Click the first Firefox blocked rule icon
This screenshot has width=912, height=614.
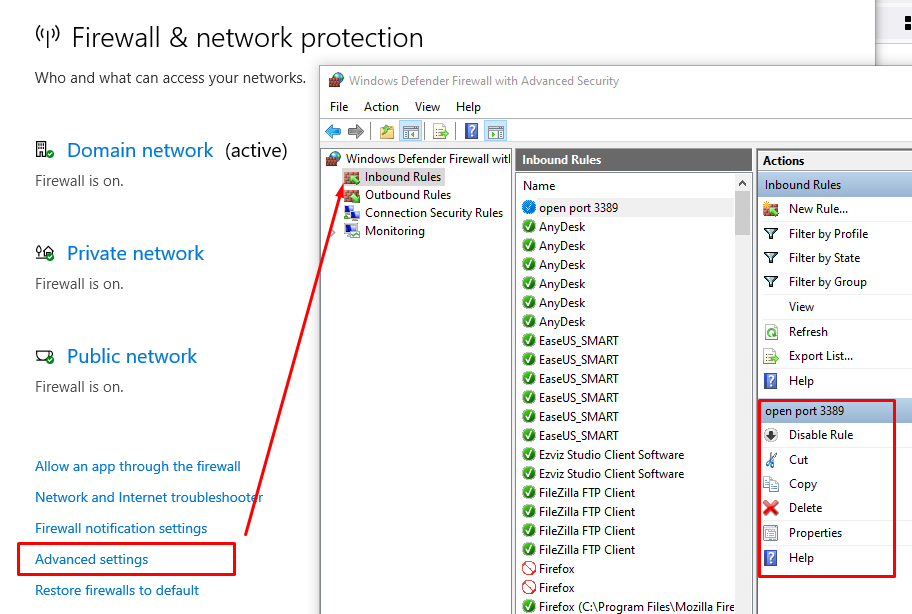pyautogui.click(x=529, y=569)
